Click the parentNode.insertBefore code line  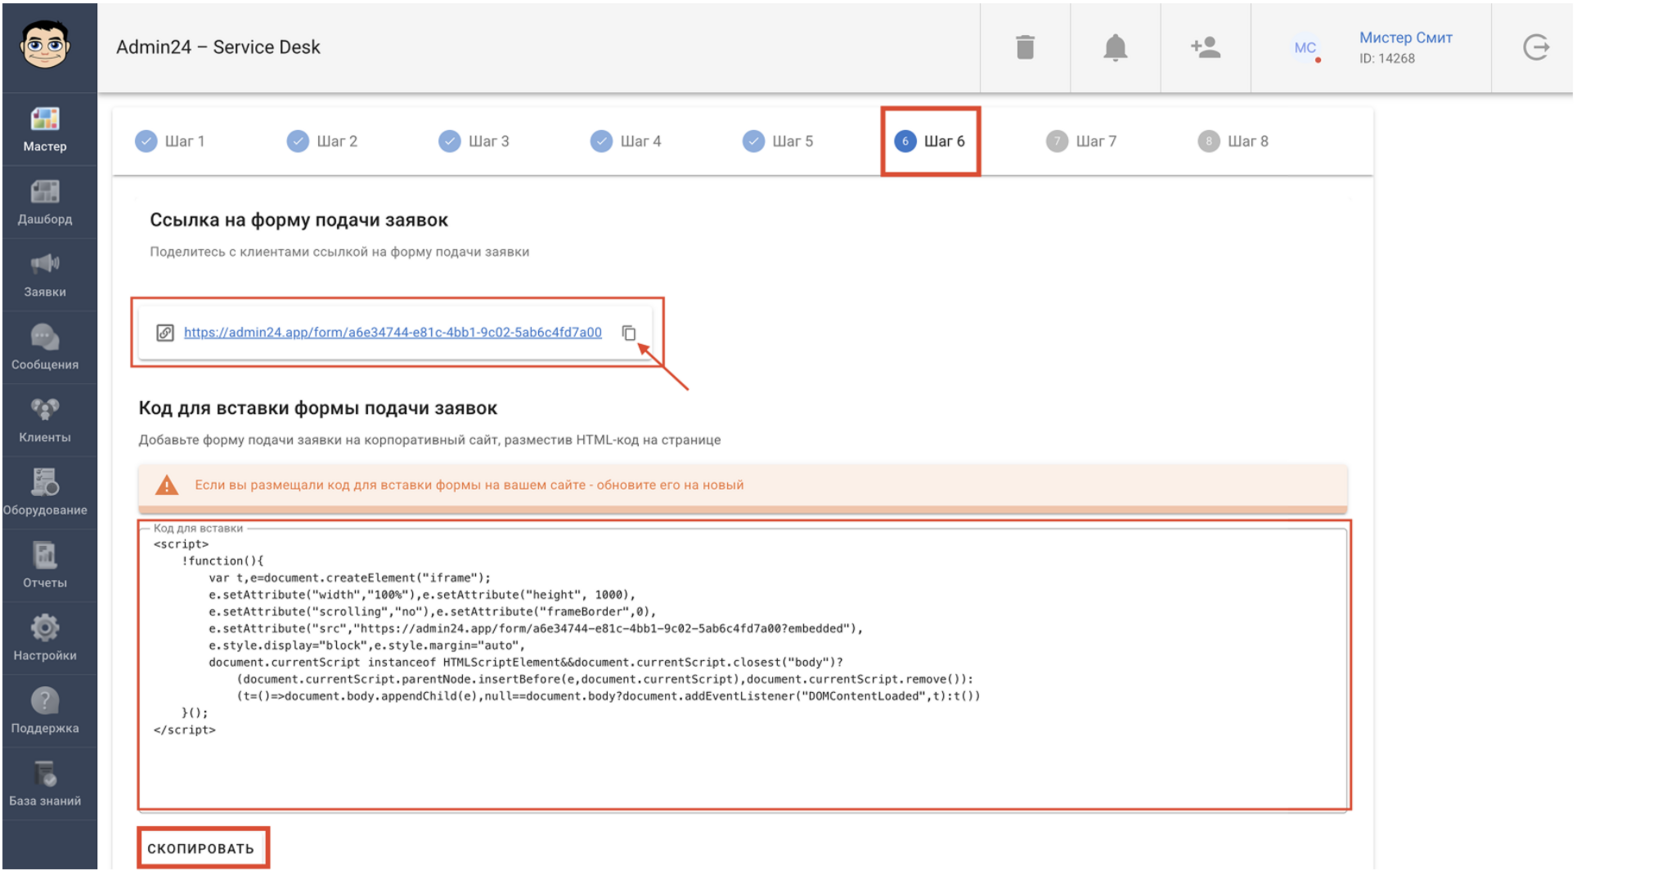coord(605,679)
